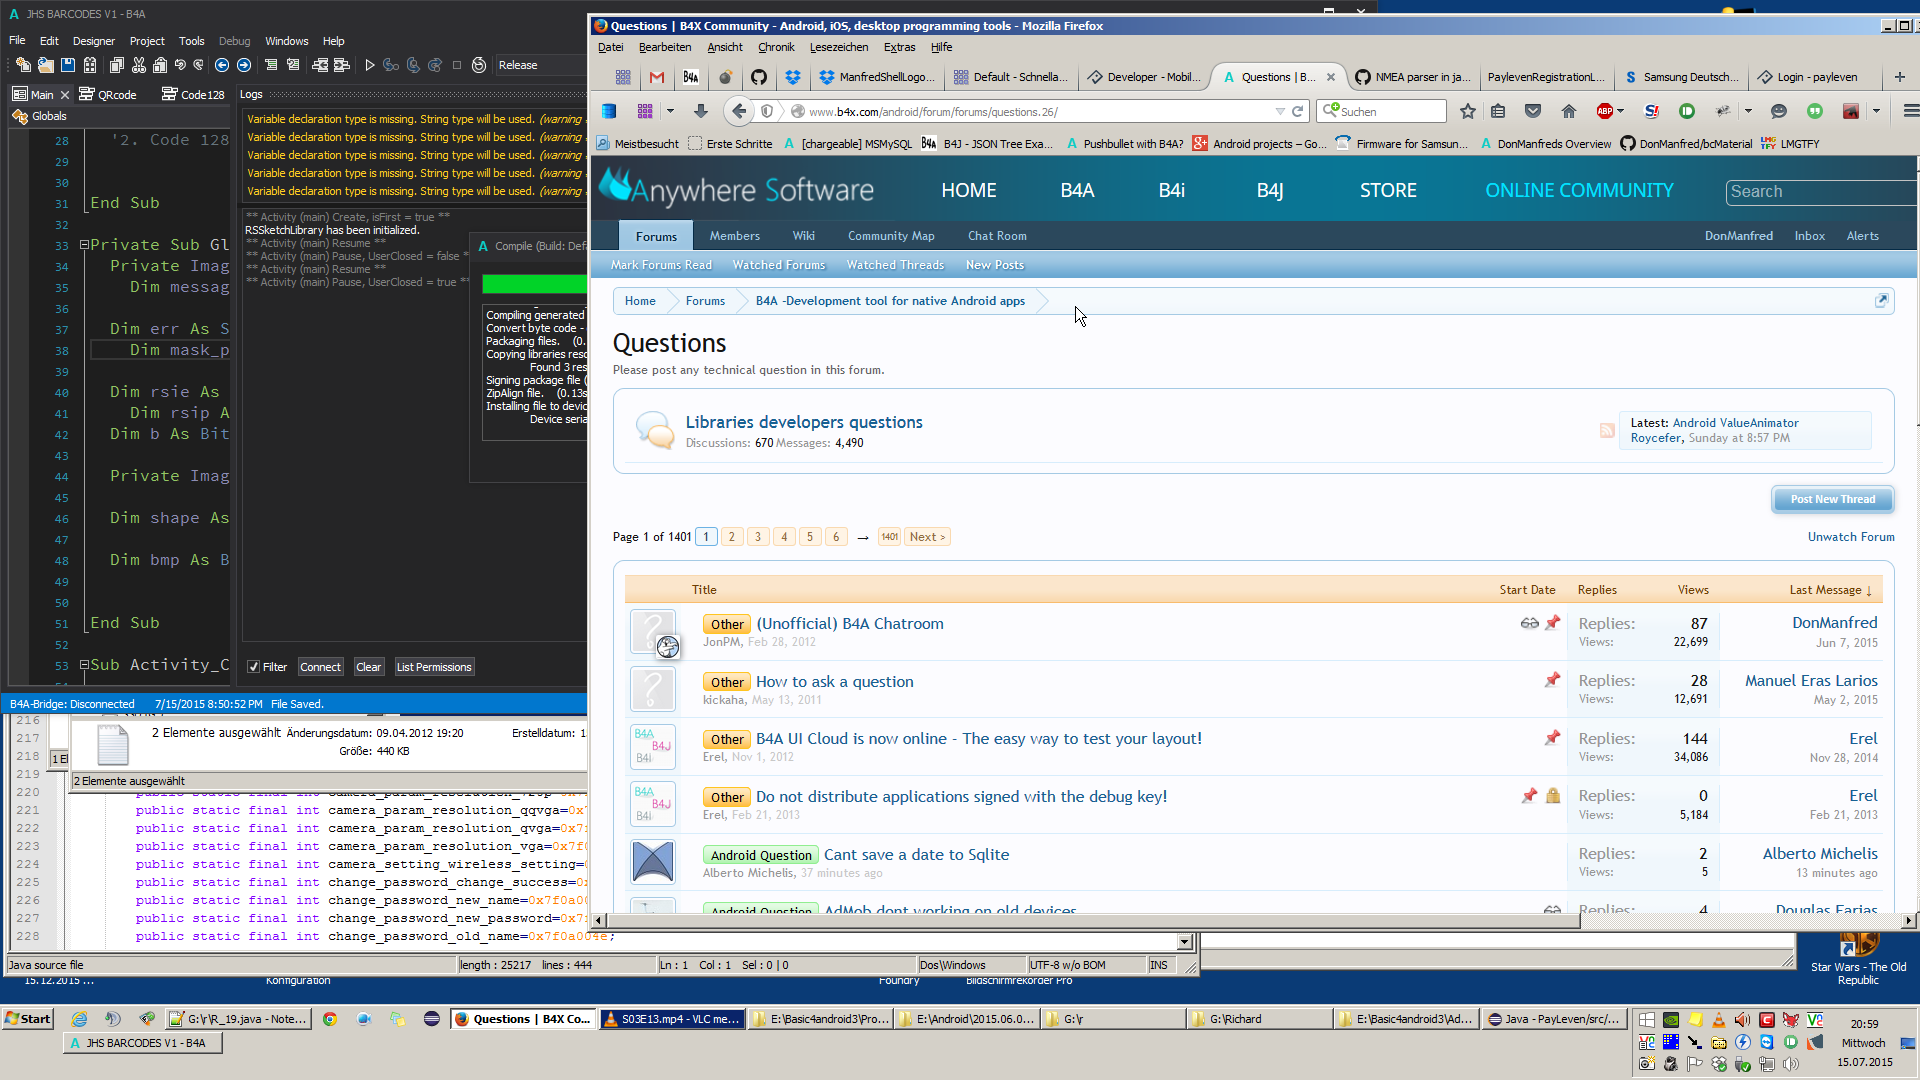Toggle the Filter checkbox in Logs panel

point(254,667)
